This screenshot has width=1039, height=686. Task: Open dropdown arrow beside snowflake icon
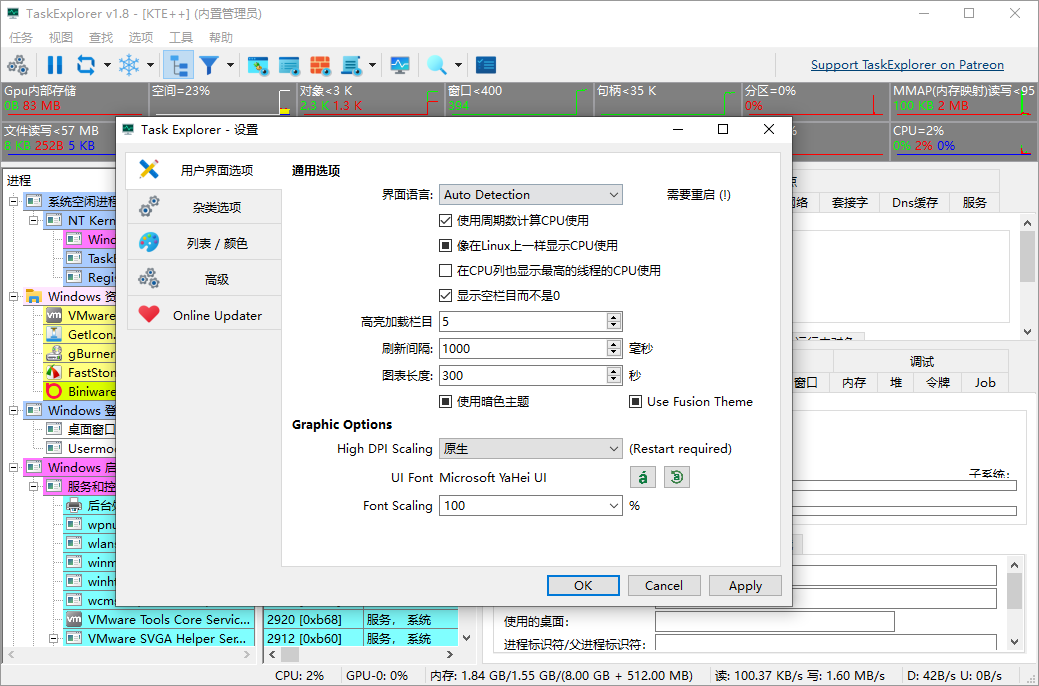click(150, 65)
